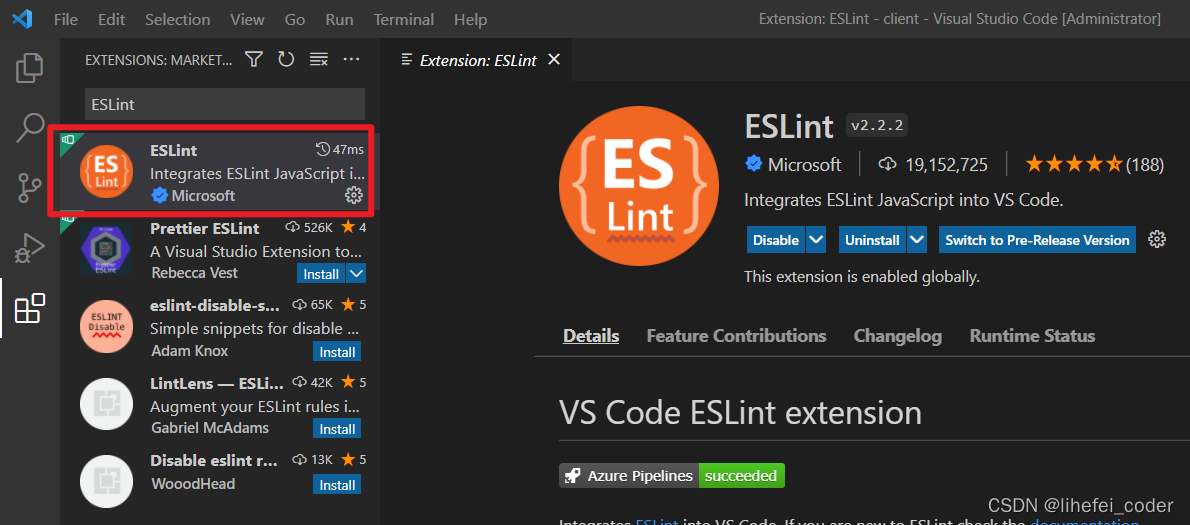
Task: Expand the Uninstall button dropdown arrow
Action: pos(917,240)
